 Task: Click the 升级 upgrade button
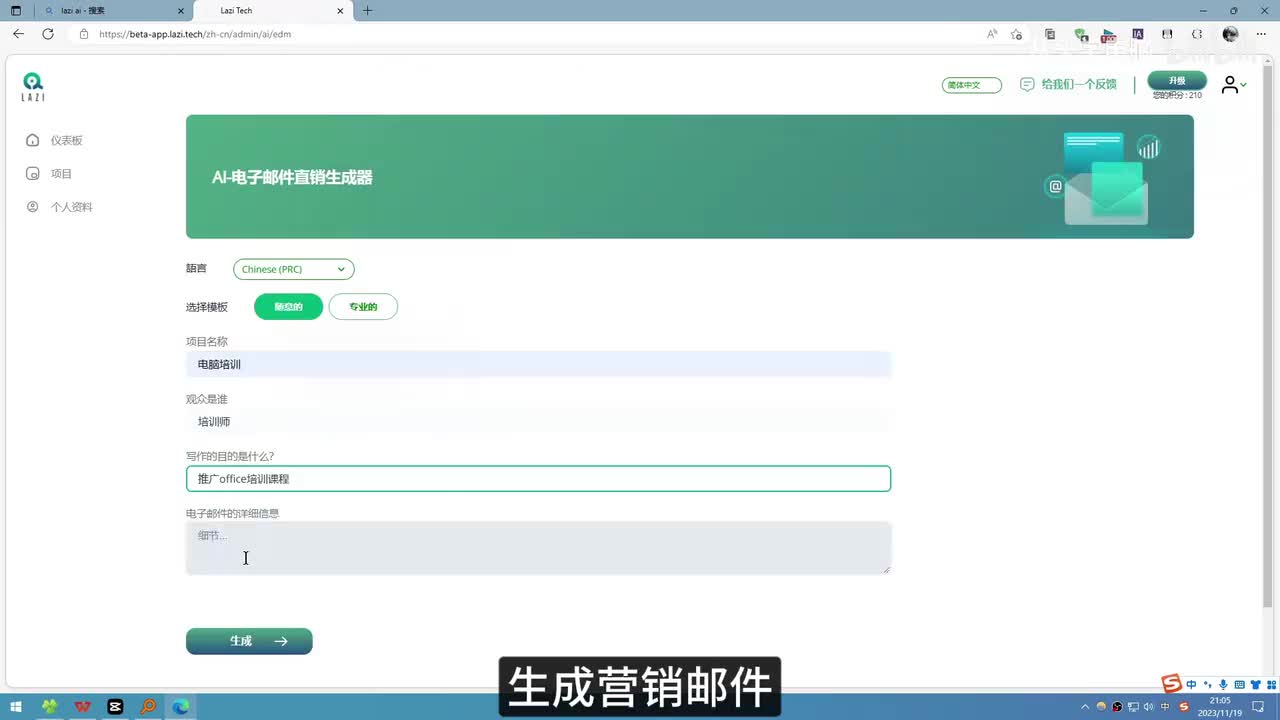pyautogui.click(x=1176, y=80)
